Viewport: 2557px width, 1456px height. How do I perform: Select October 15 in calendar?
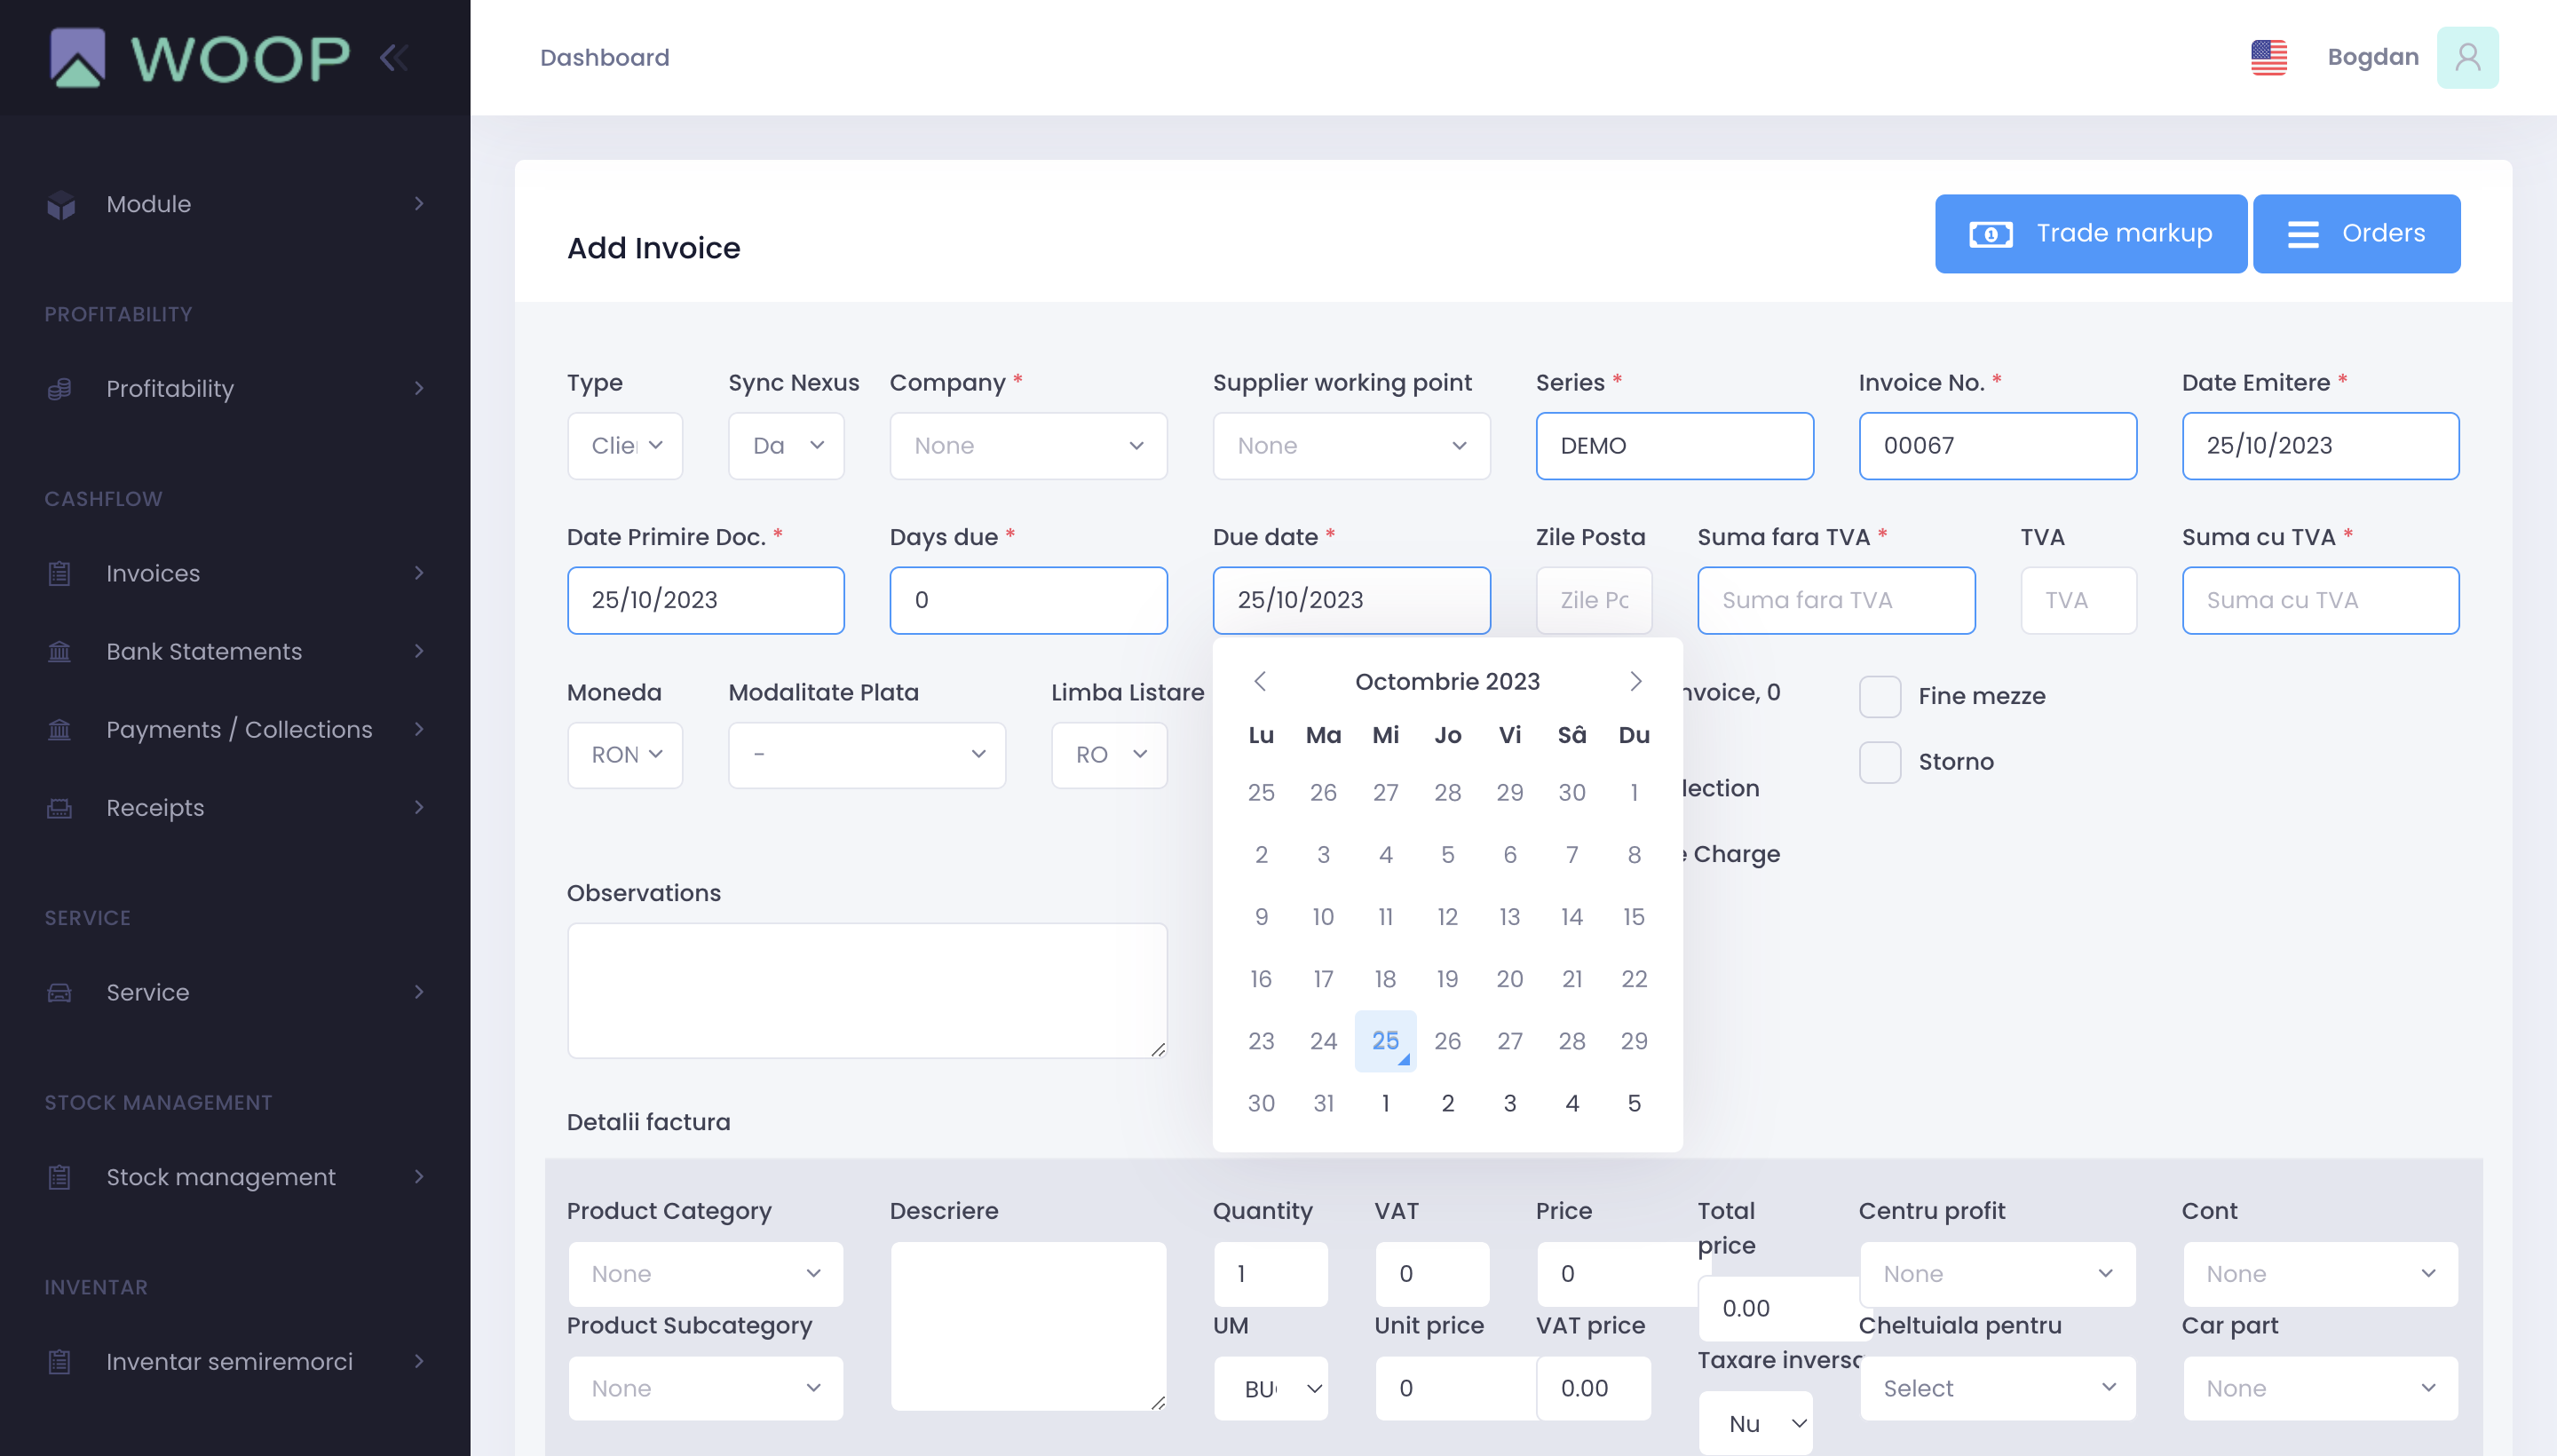[x=1634, y=917]
